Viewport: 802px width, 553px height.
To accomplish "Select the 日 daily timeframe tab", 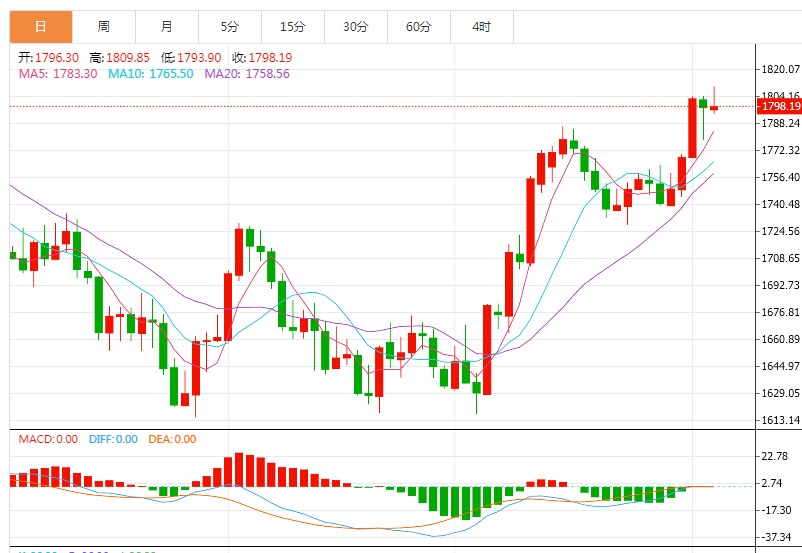I will 41,27.
